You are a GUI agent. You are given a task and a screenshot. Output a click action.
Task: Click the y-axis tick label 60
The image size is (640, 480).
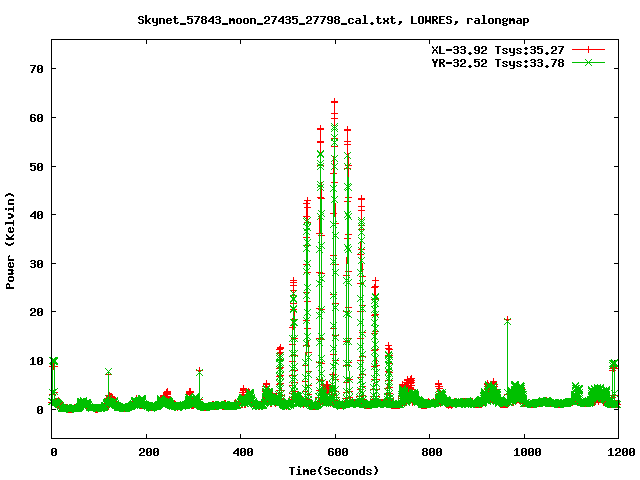(36, 118)
